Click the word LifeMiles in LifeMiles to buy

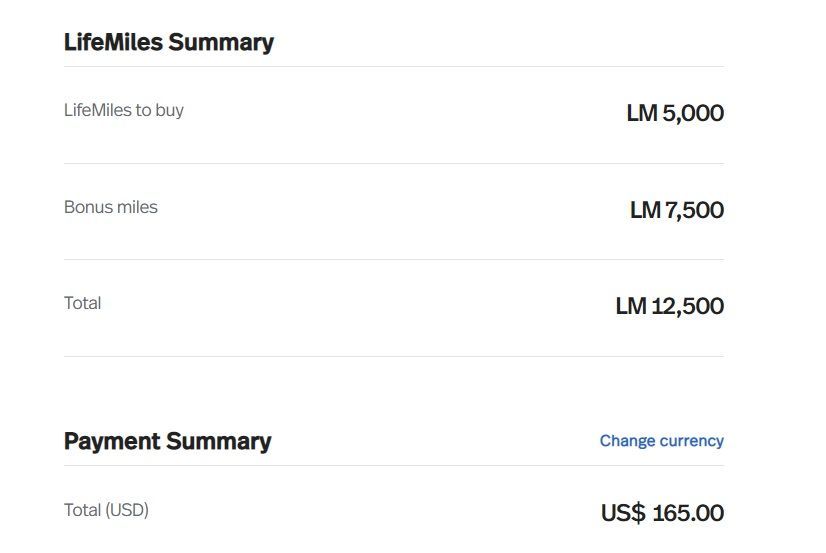(x=98, y=110)
